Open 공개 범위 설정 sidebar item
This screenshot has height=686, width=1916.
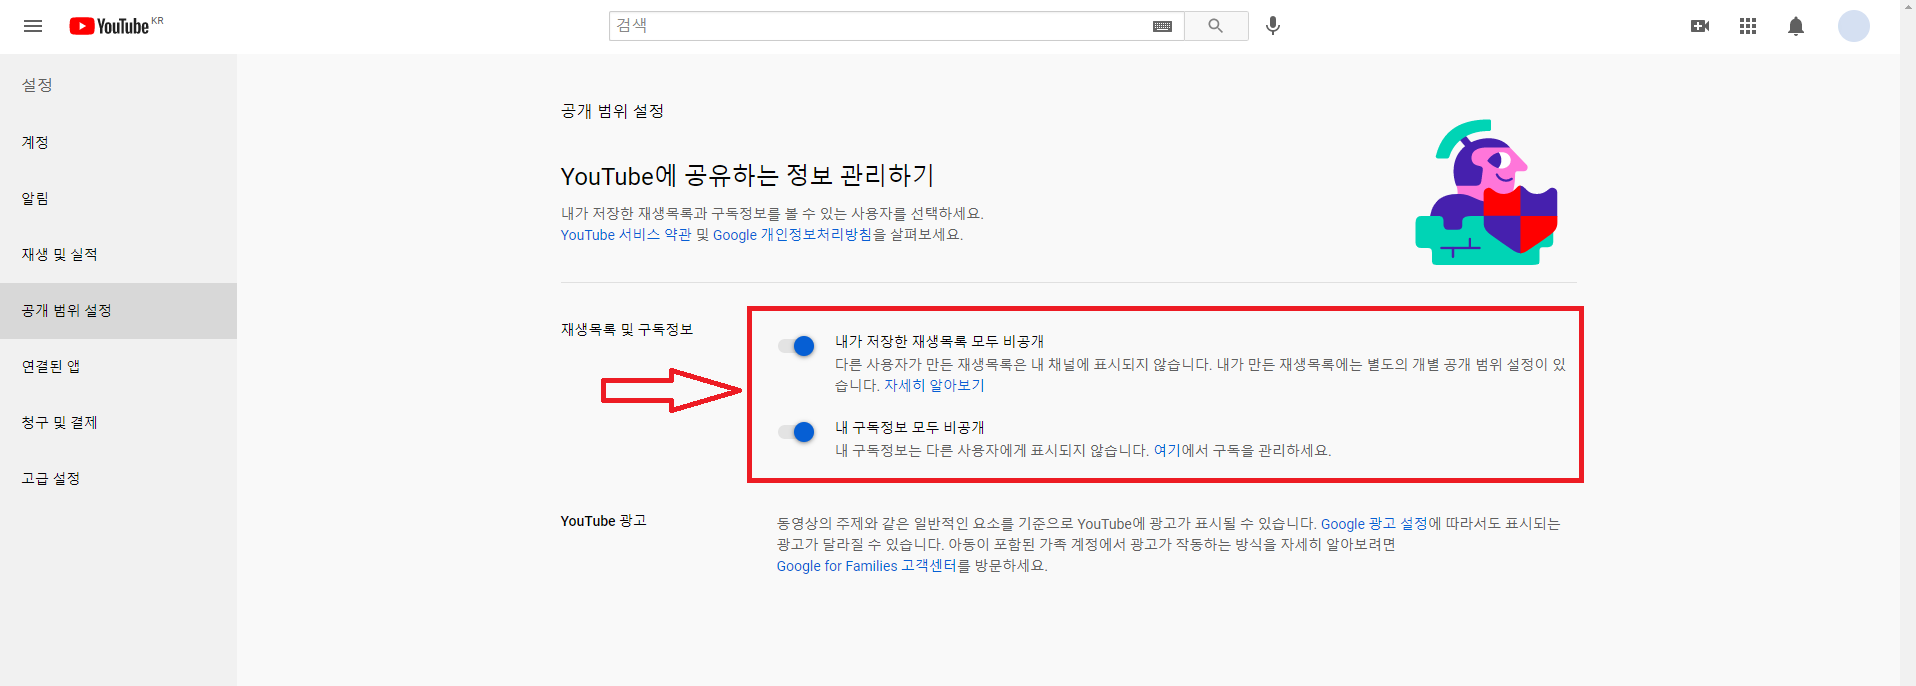tap(118, 311)
